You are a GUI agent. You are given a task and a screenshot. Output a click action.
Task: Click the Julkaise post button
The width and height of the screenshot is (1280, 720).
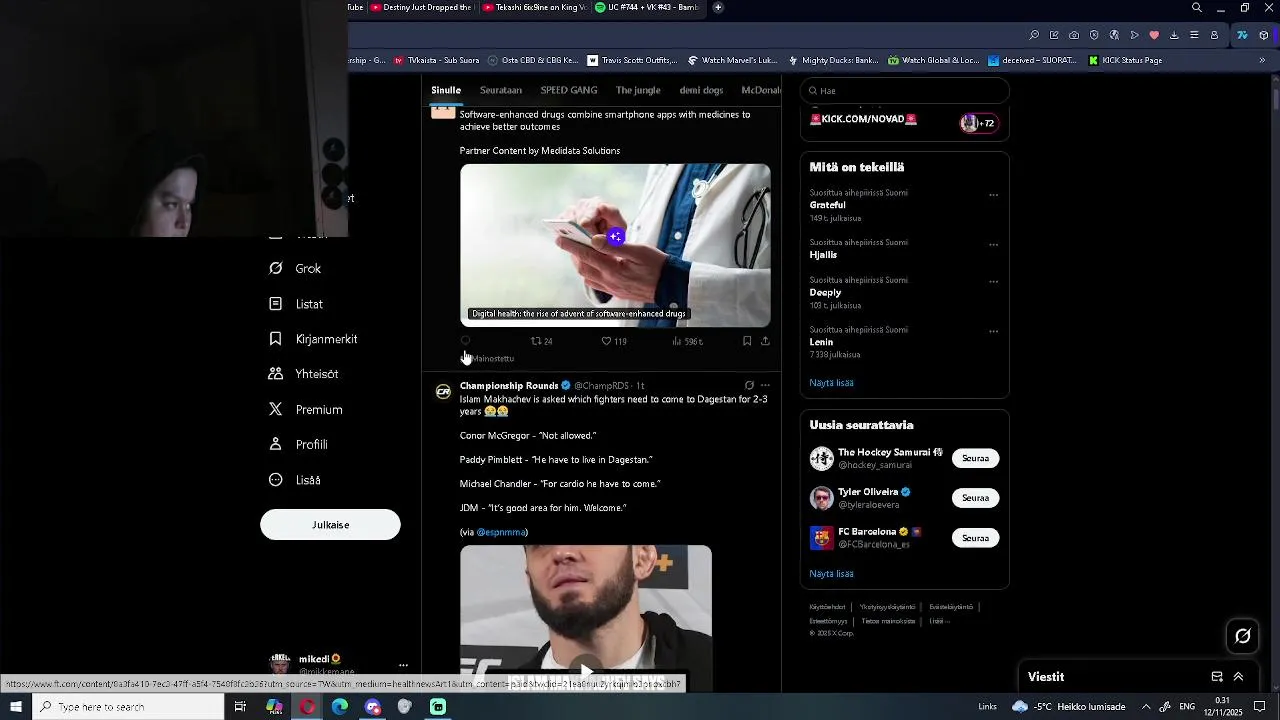point(330,525)
